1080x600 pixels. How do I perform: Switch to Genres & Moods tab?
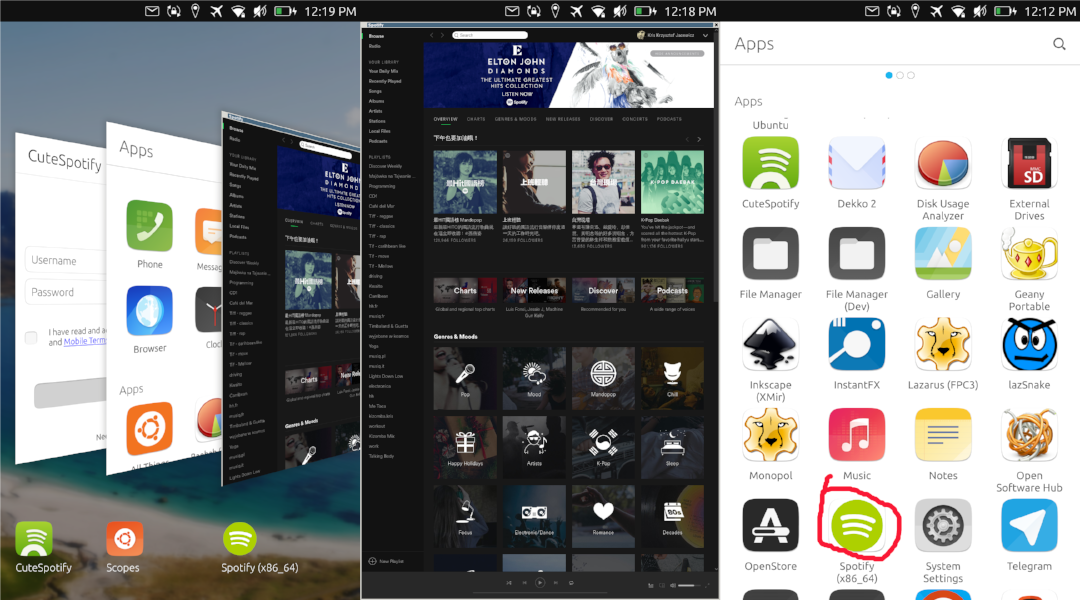515,119
